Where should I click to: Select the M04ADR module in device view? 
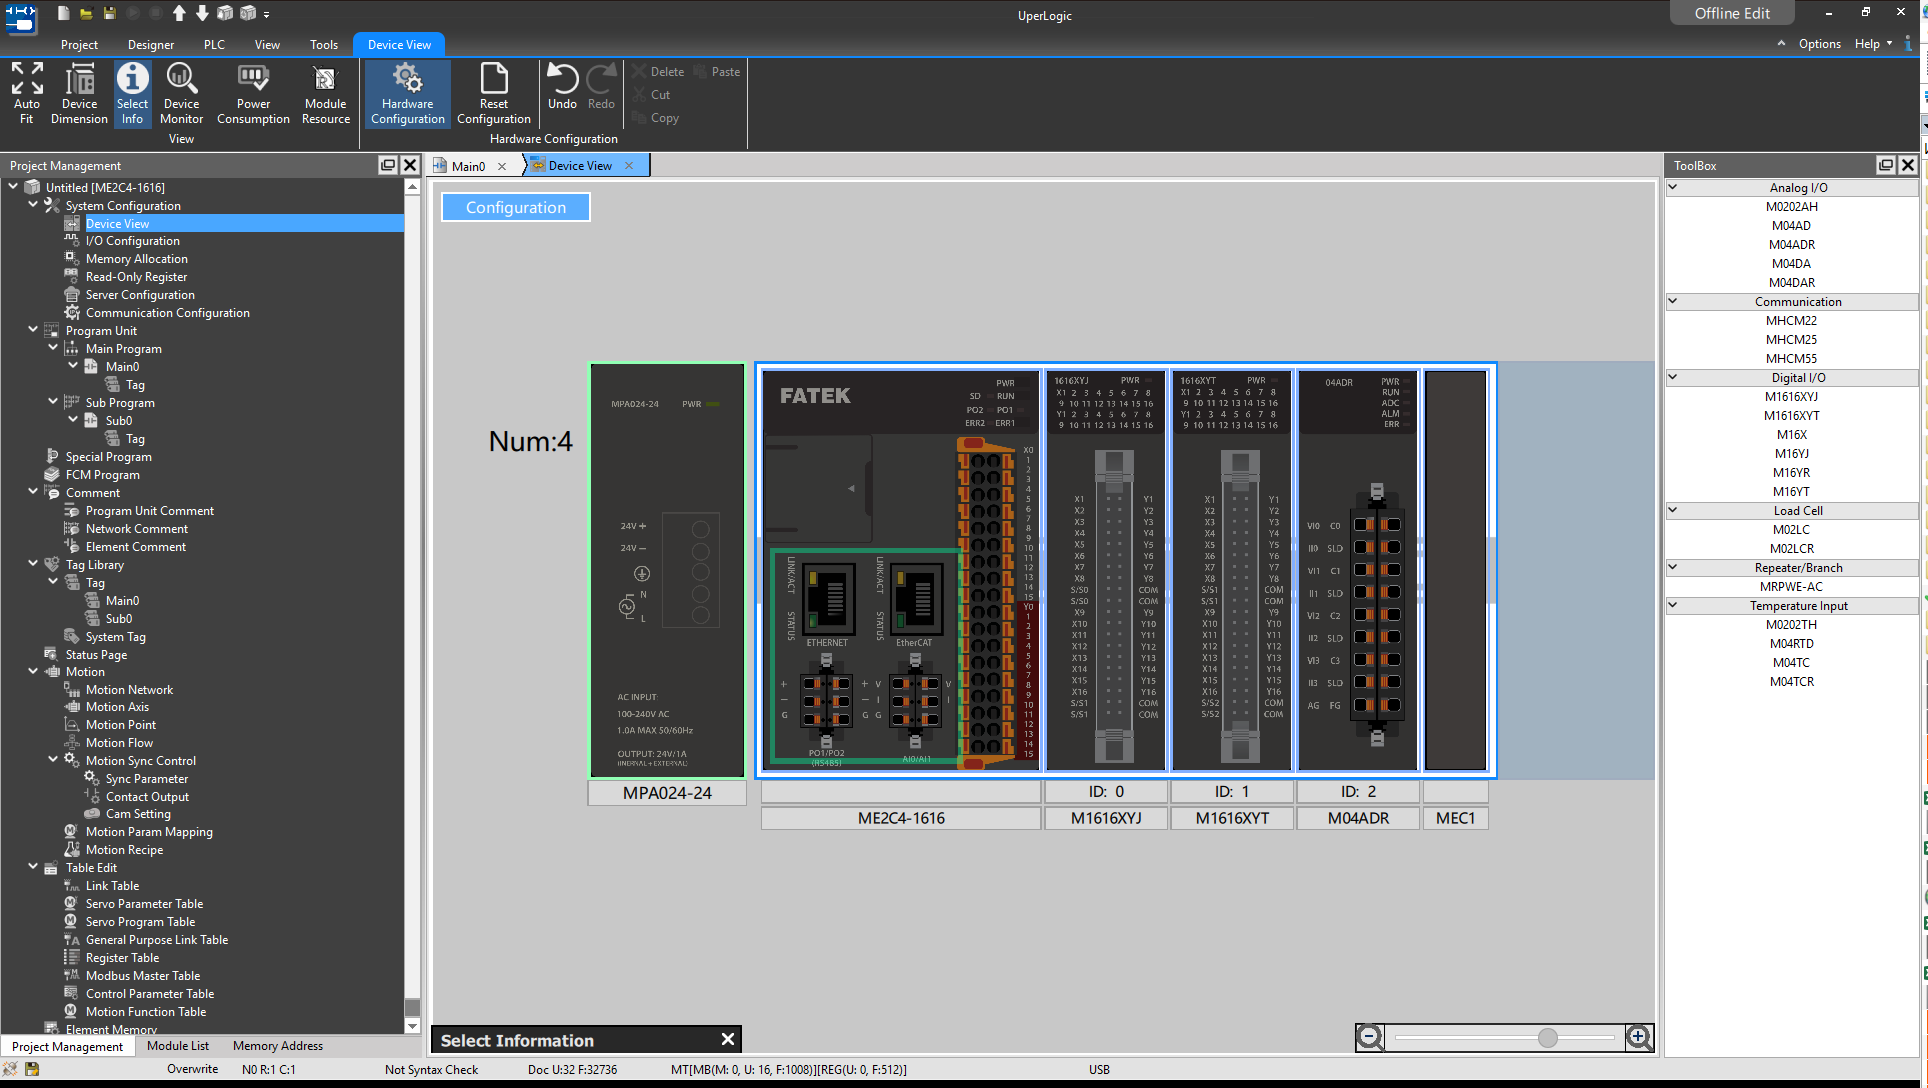1357,570
